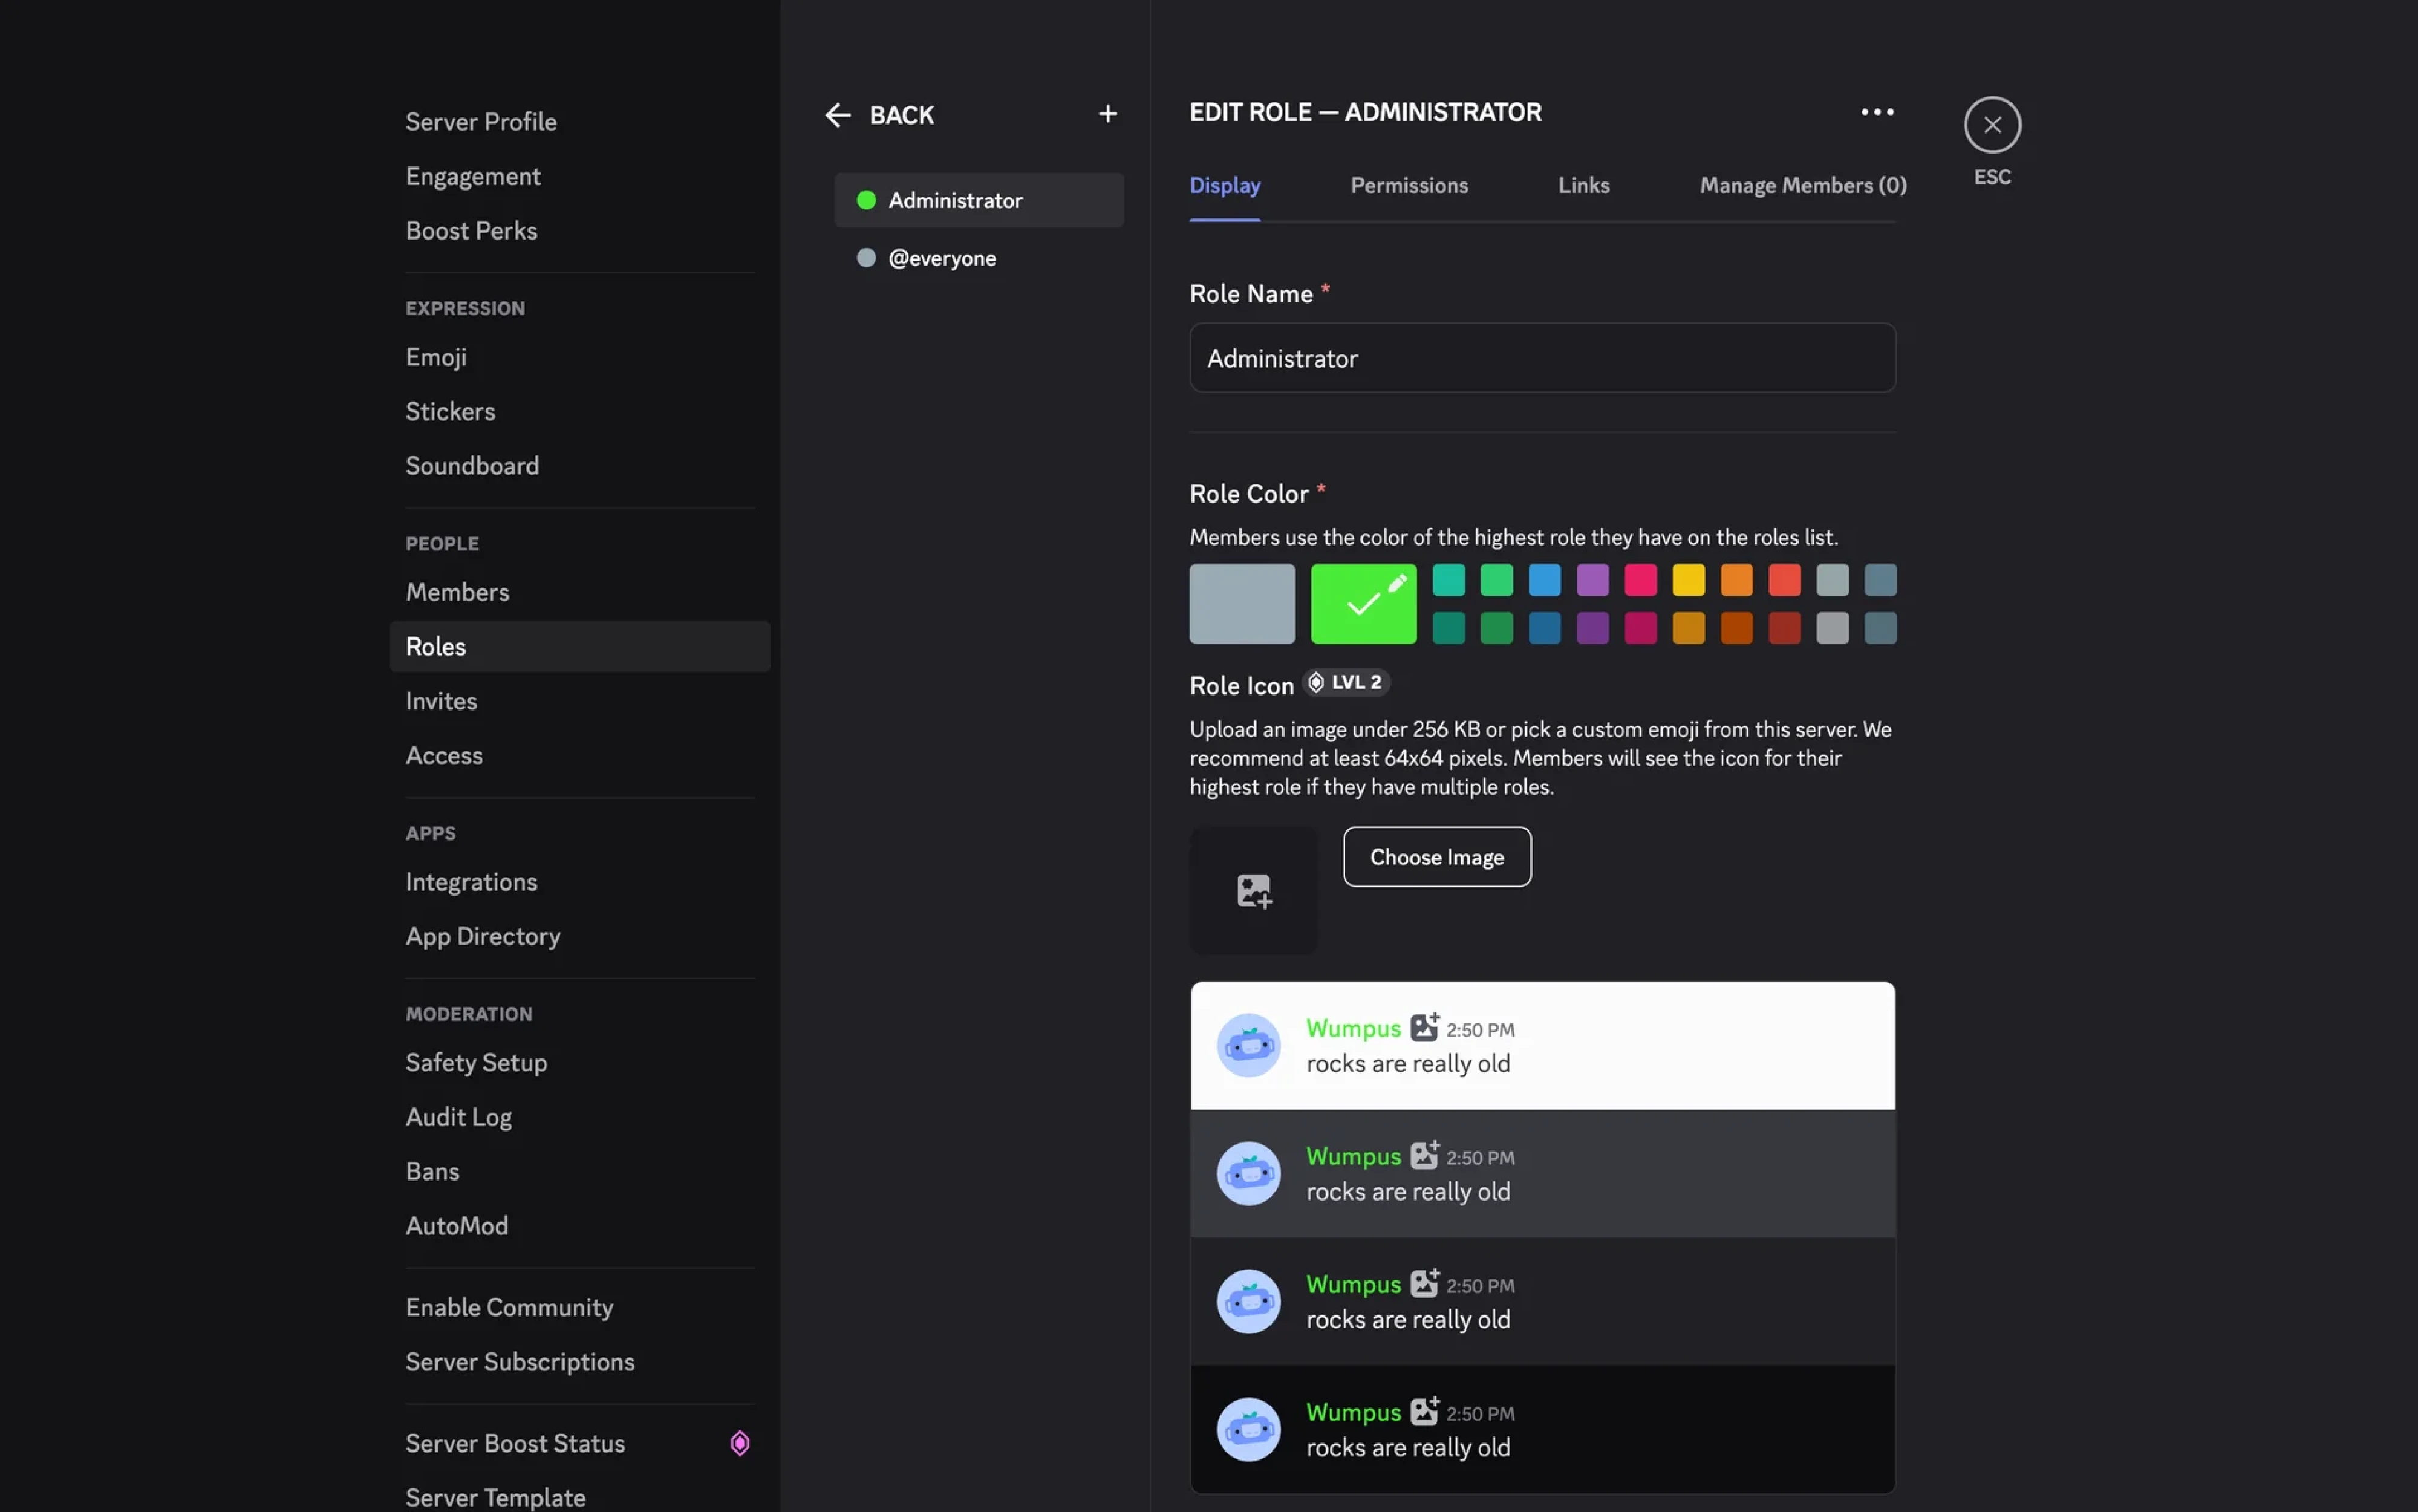Click Wumpus name in white preview message
This screenshot has width=2418, height=1512.
coord(1353,1029)
